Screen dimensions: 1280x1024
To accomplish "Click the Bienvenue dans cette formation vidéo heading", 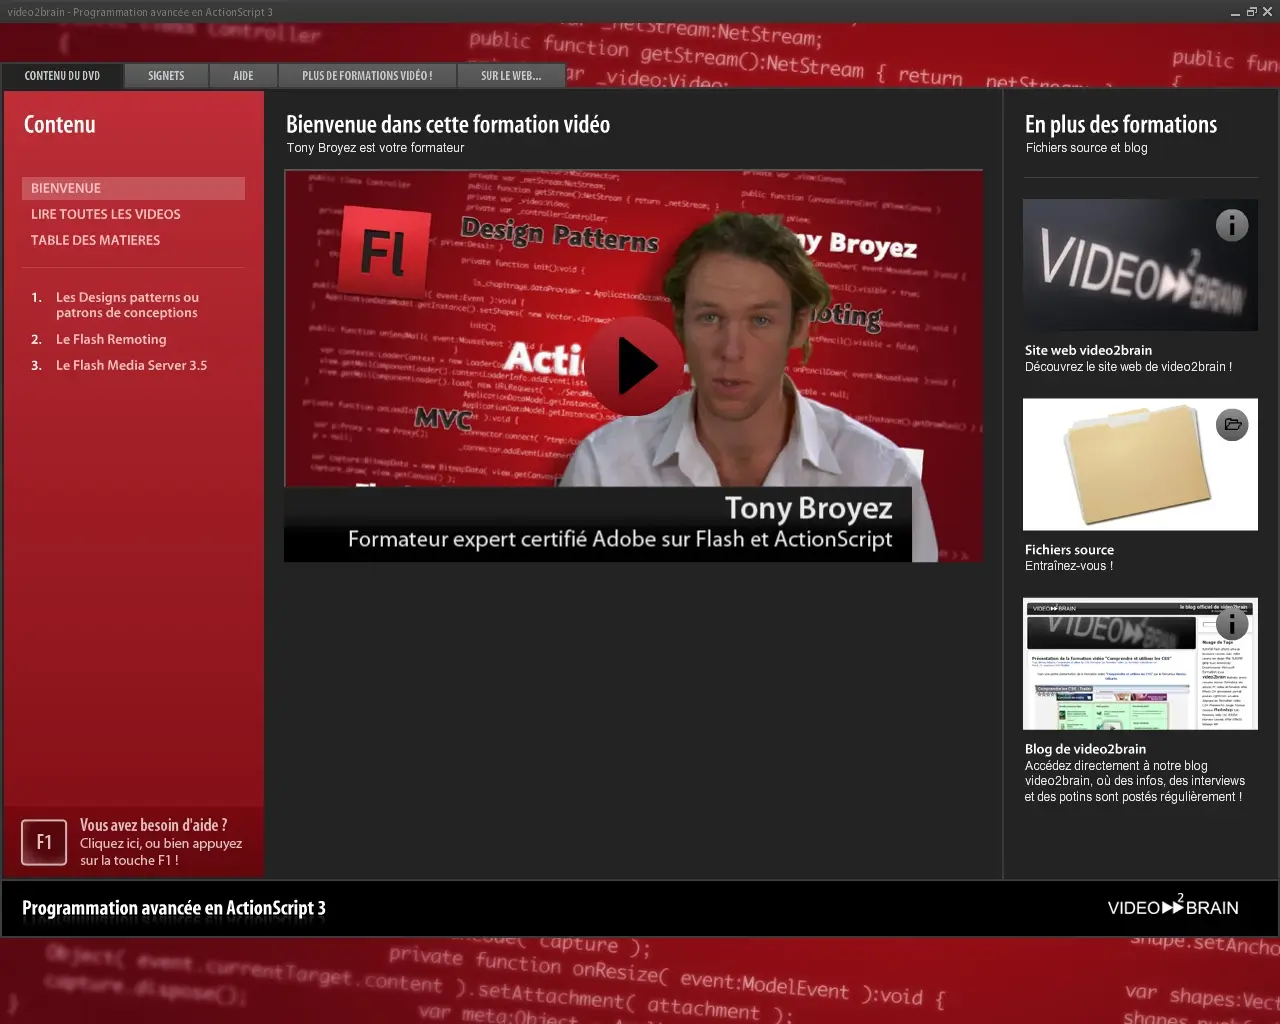I will tap(448, 125).
